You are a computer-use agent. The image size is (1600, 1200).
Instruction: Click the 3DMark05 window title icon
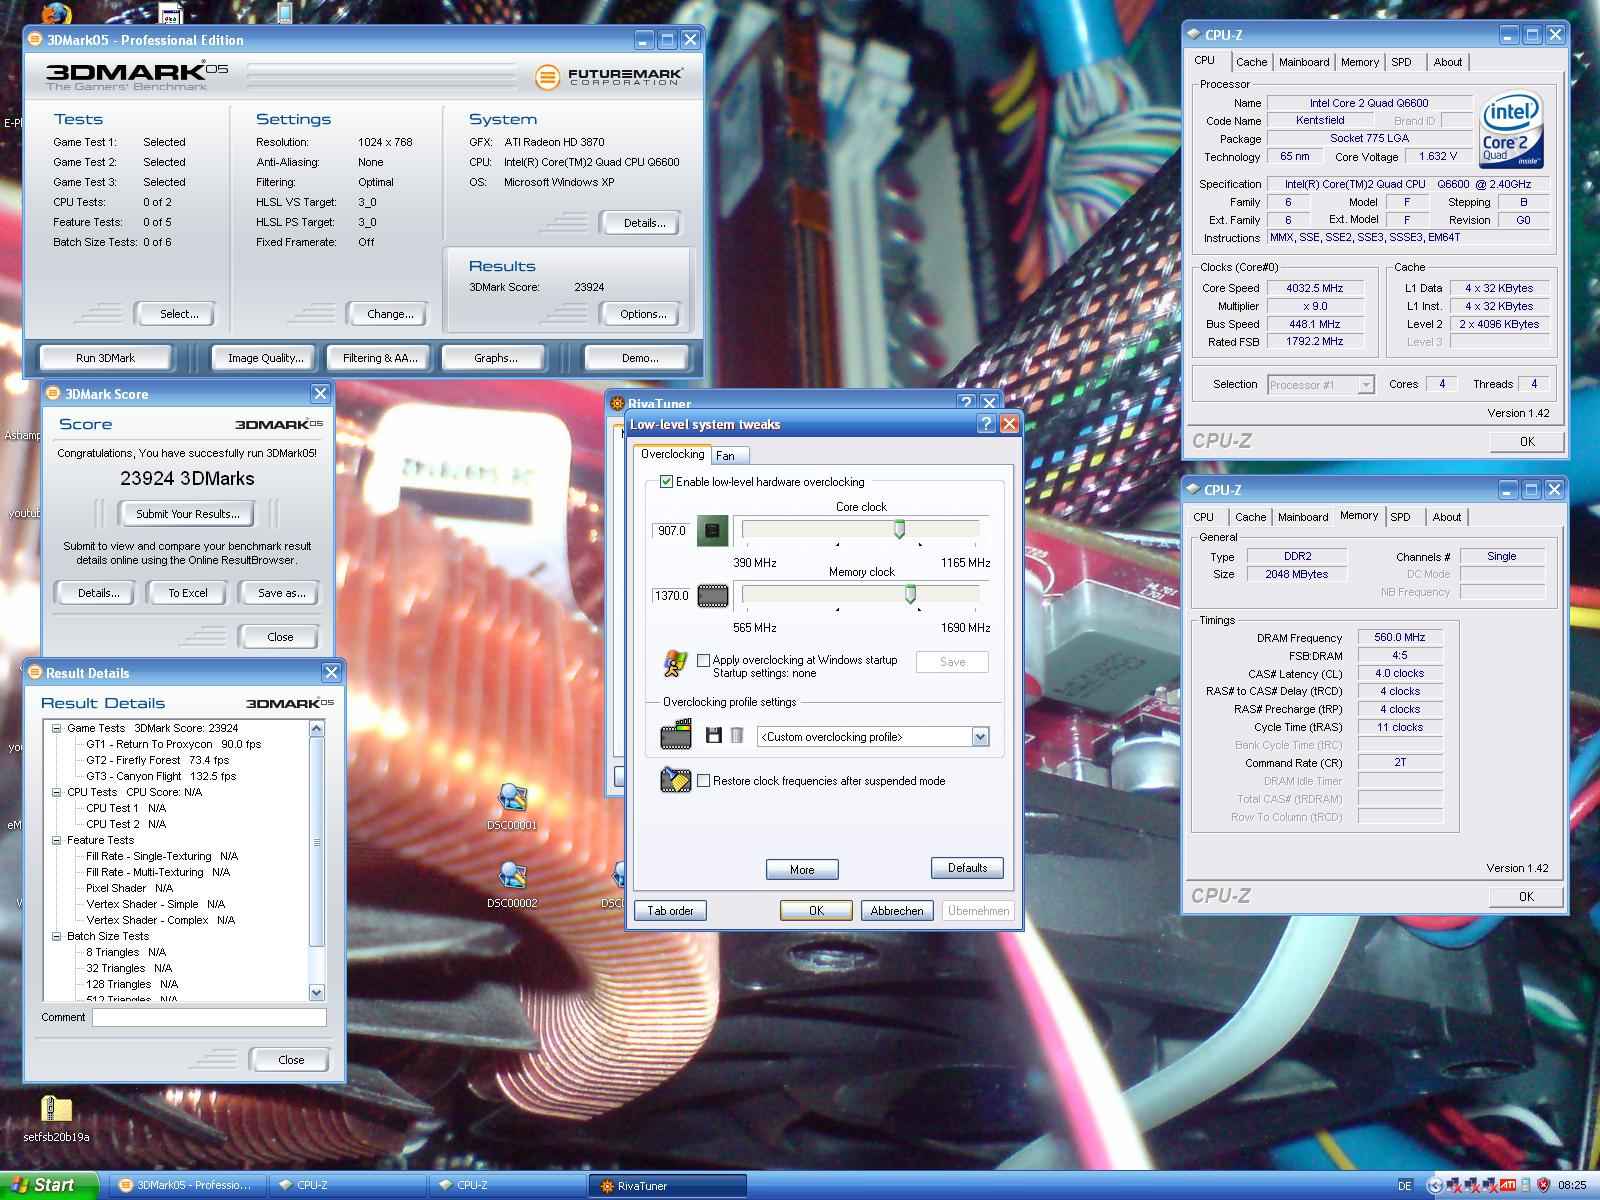click(36, 40)
